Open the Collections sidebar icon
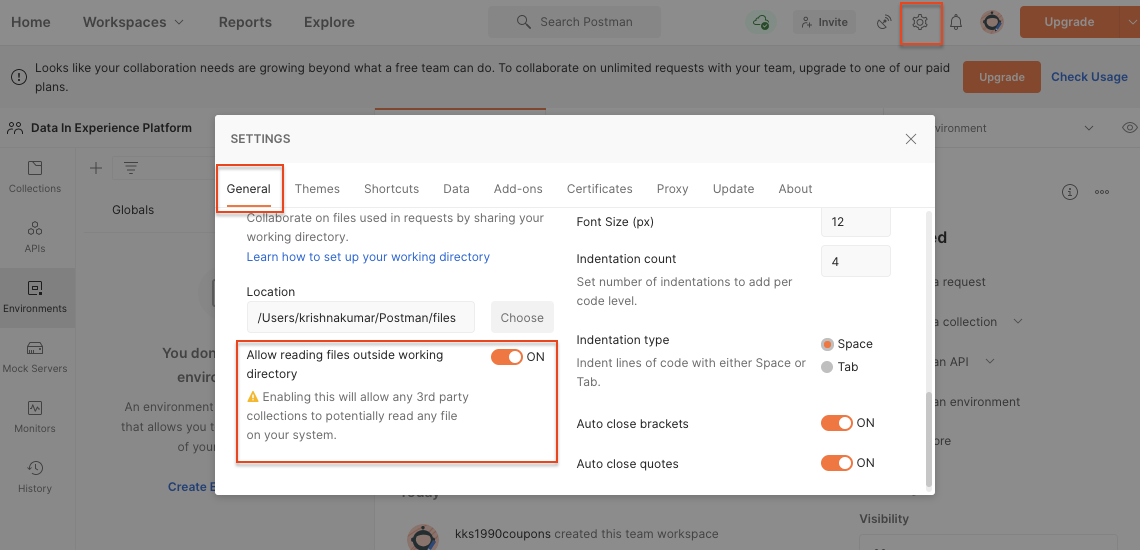This screenshot has width=1140, height=550. point(35,176)
